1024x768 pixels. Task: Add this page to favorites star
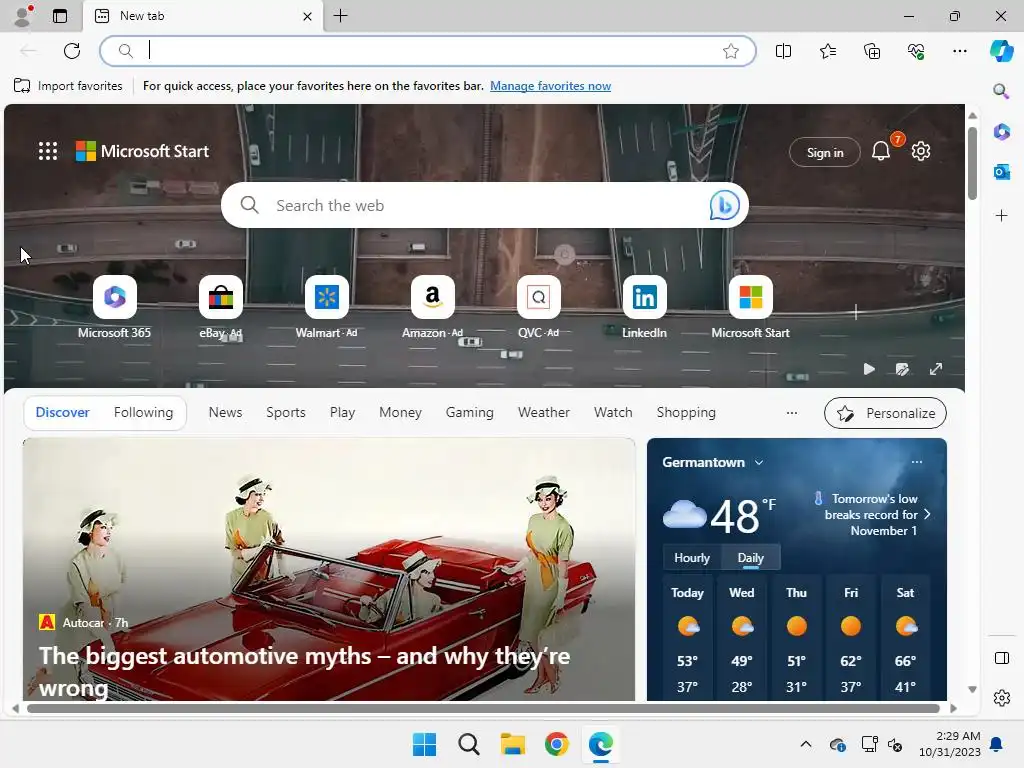(x=731, y=51)
